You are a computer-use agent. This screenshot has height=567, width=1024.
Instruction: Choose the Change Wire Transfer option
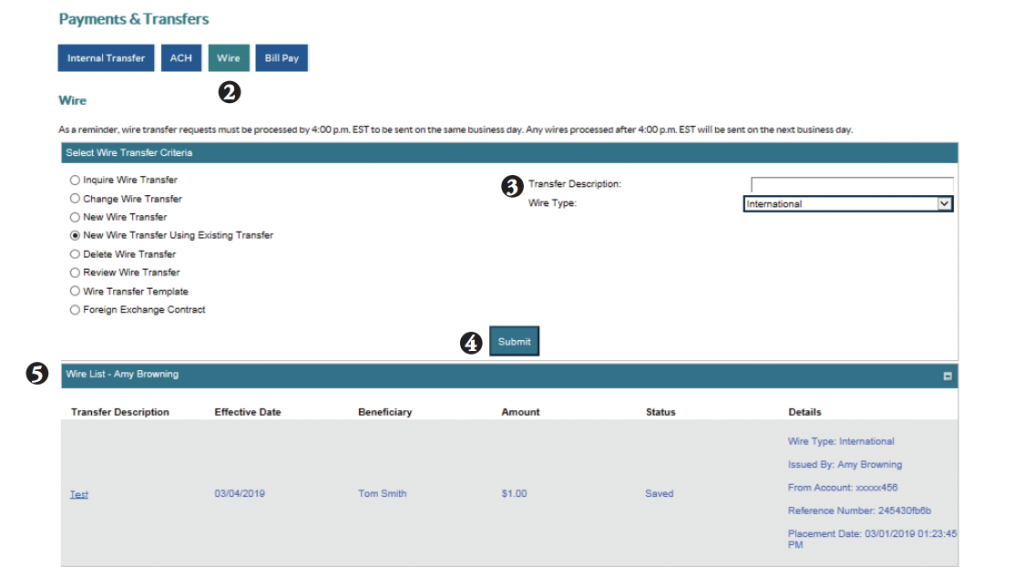[74, 199]
